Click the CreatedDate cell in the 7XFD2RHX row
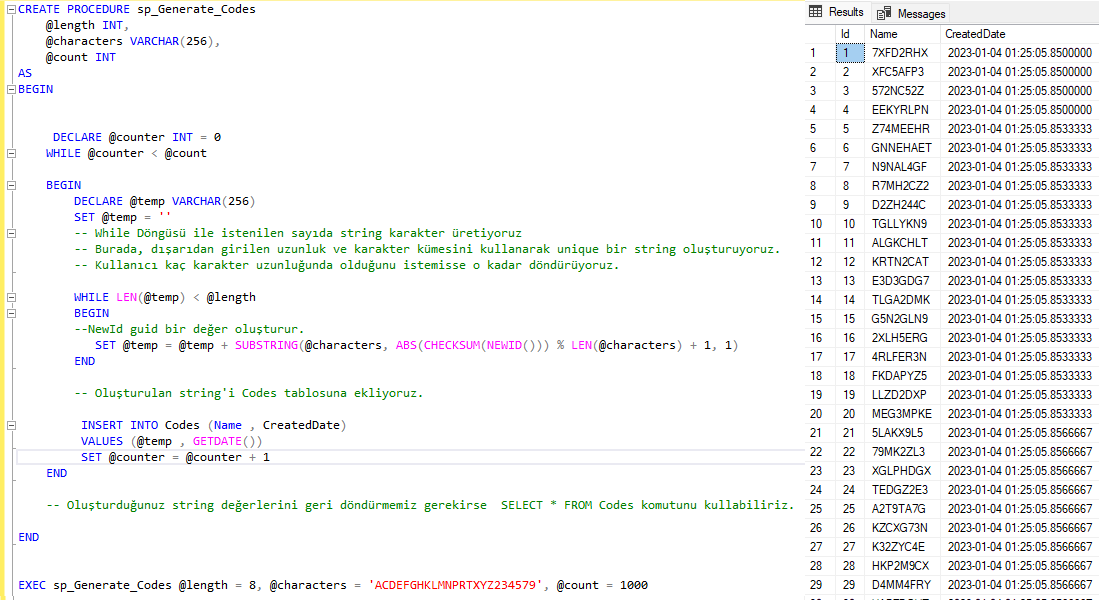Screen dimensions: 1099x600 point(1020,53)
